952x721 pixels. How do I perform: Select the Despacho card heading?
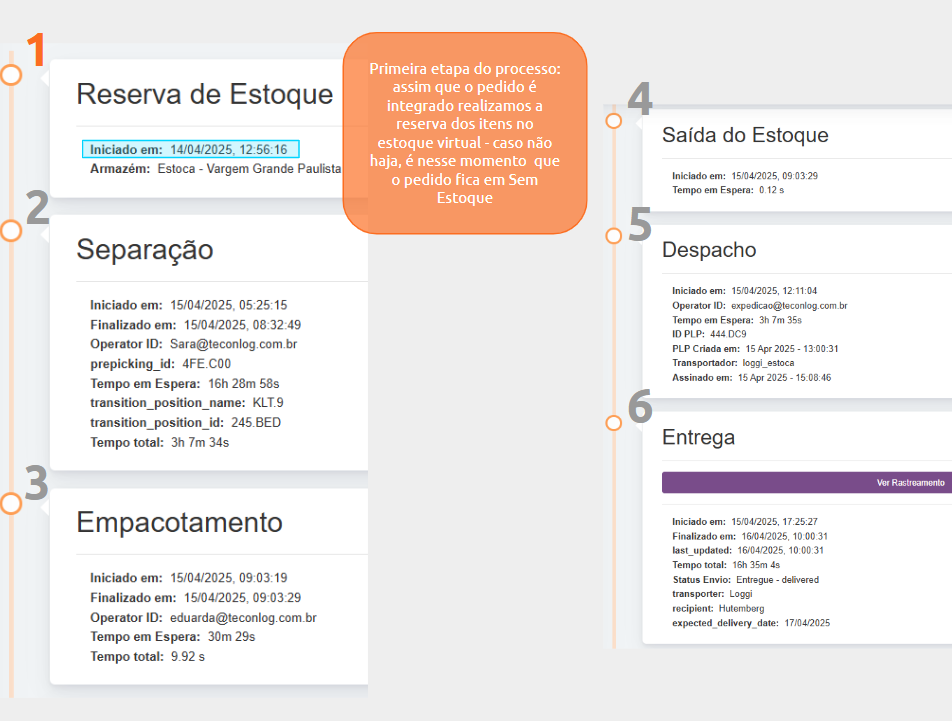709,250
